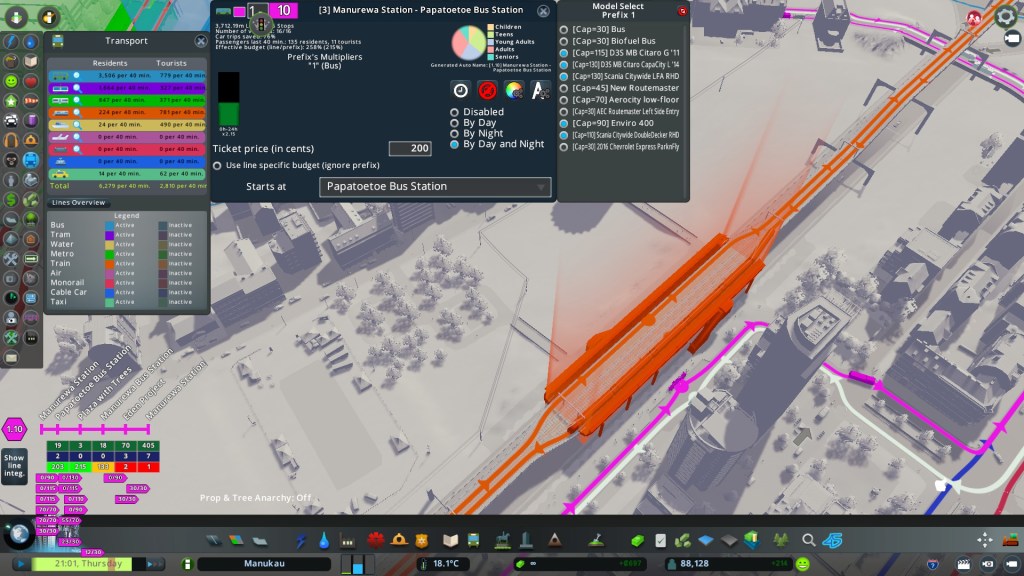Click the auto-name letter A icon
The width and height of the screenshot is (1024, 576).
tap(540, 90)
